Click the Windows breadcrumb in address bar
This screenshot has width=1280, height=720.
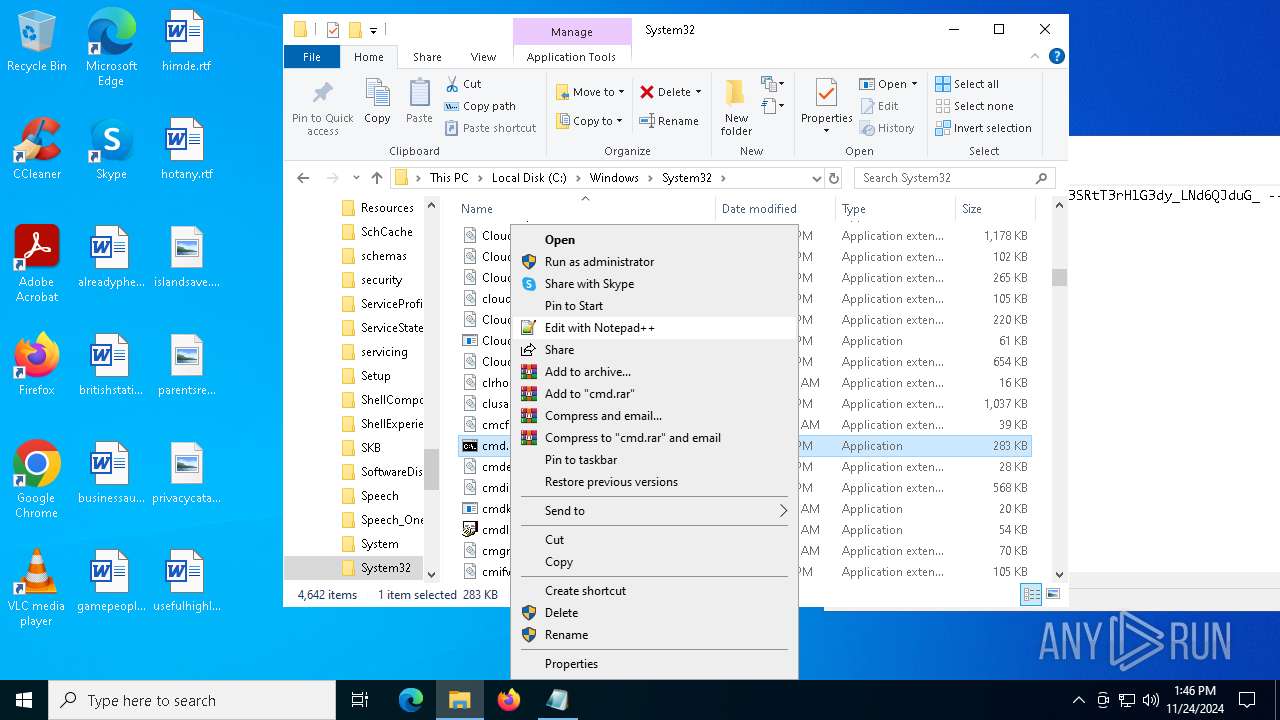click(x=614, y=178)
